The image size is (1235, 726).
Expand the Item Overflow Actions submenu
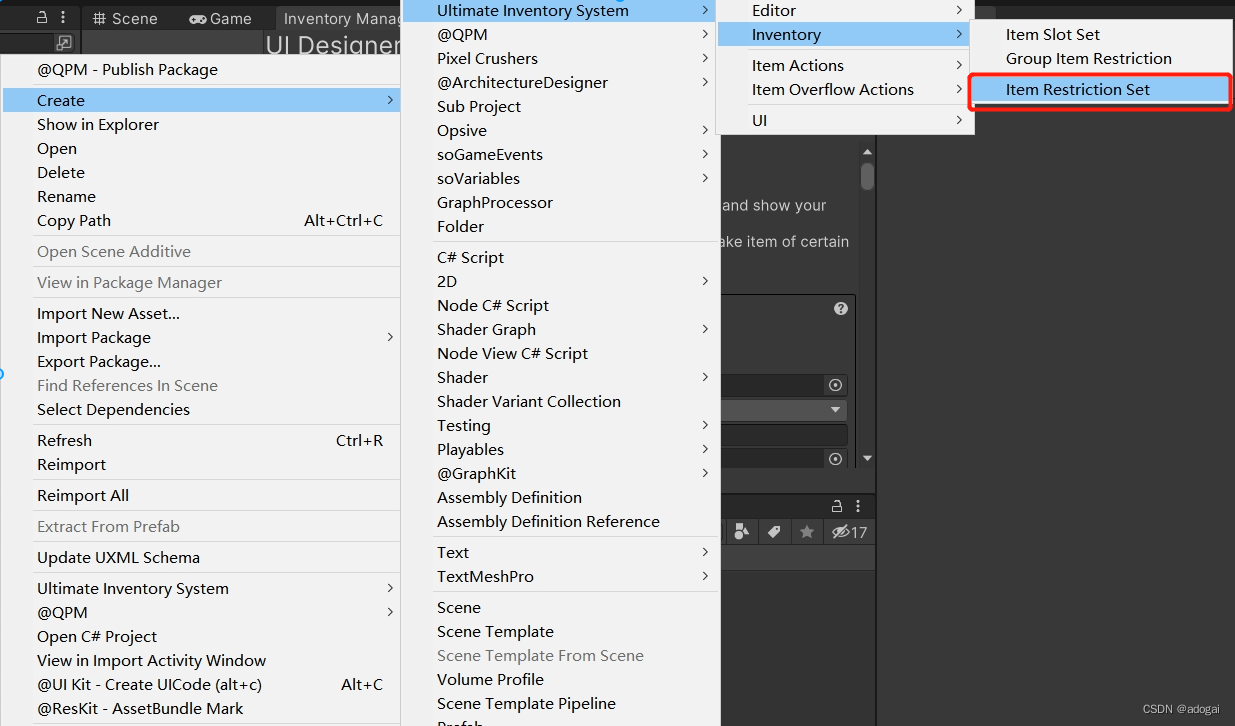click(844, 89)
